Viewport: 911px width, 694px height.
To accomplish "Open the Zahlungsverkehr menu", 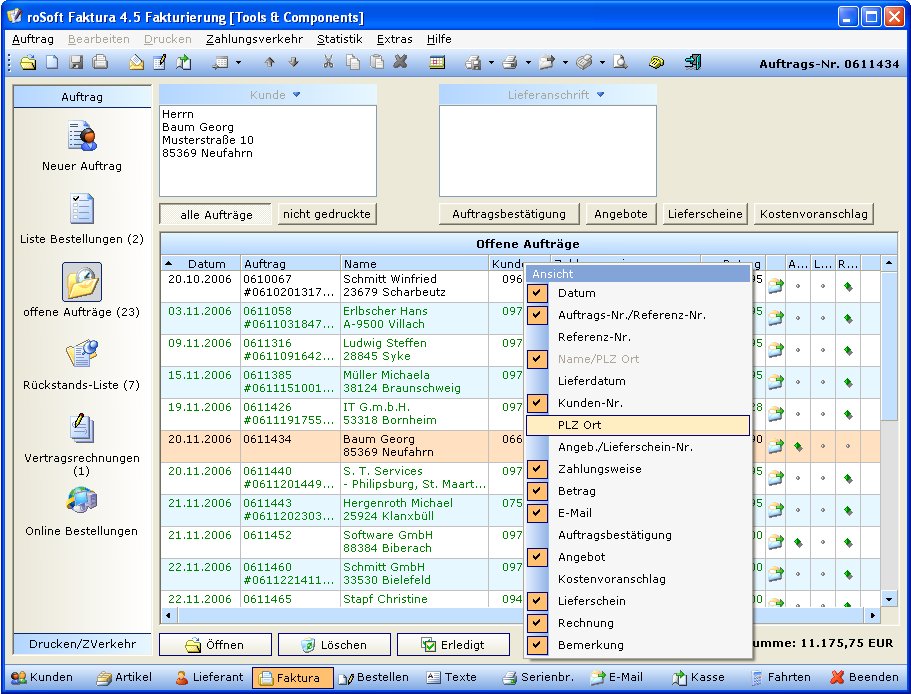I will (x=254, y=39).
